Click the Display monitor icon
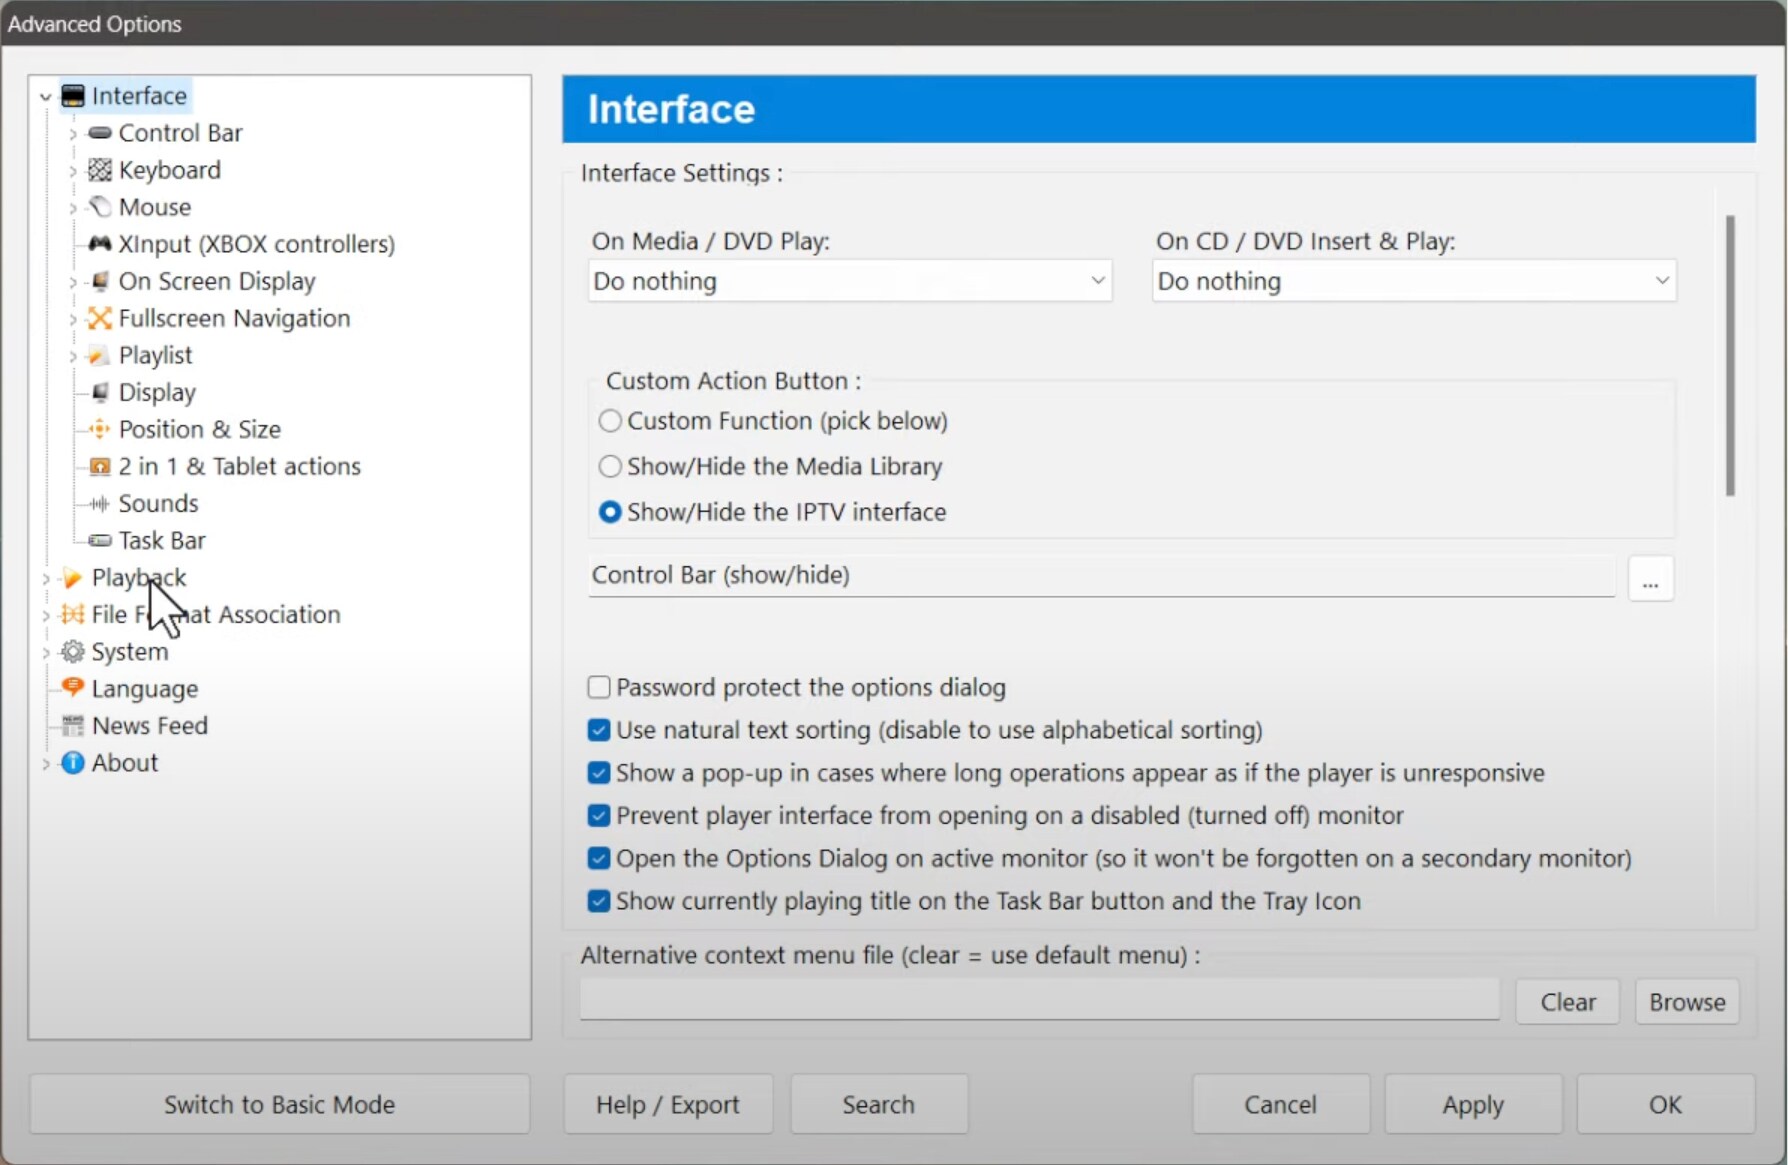Viewport: 1788px width, 1165px height. (x=100, y=392)
